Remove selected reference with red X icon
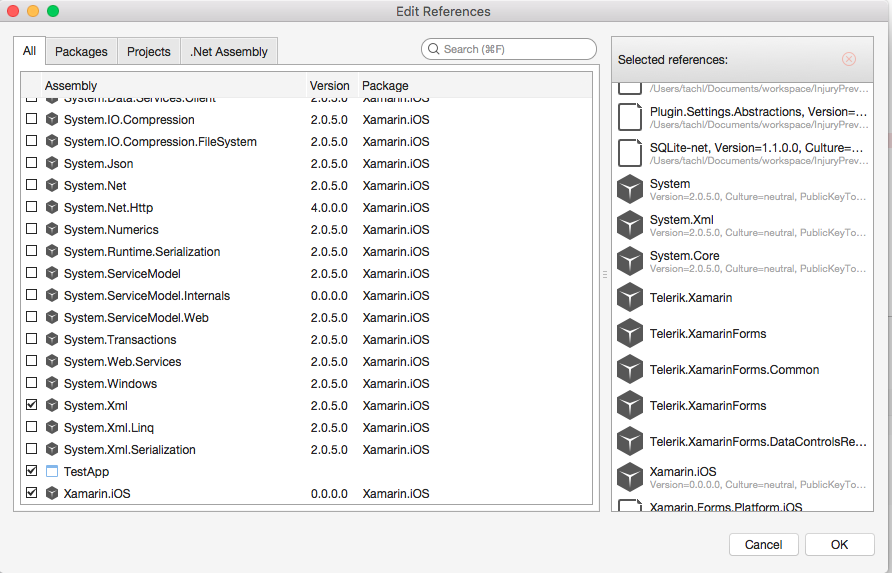892x573 pixels. (x=849, y=59)
